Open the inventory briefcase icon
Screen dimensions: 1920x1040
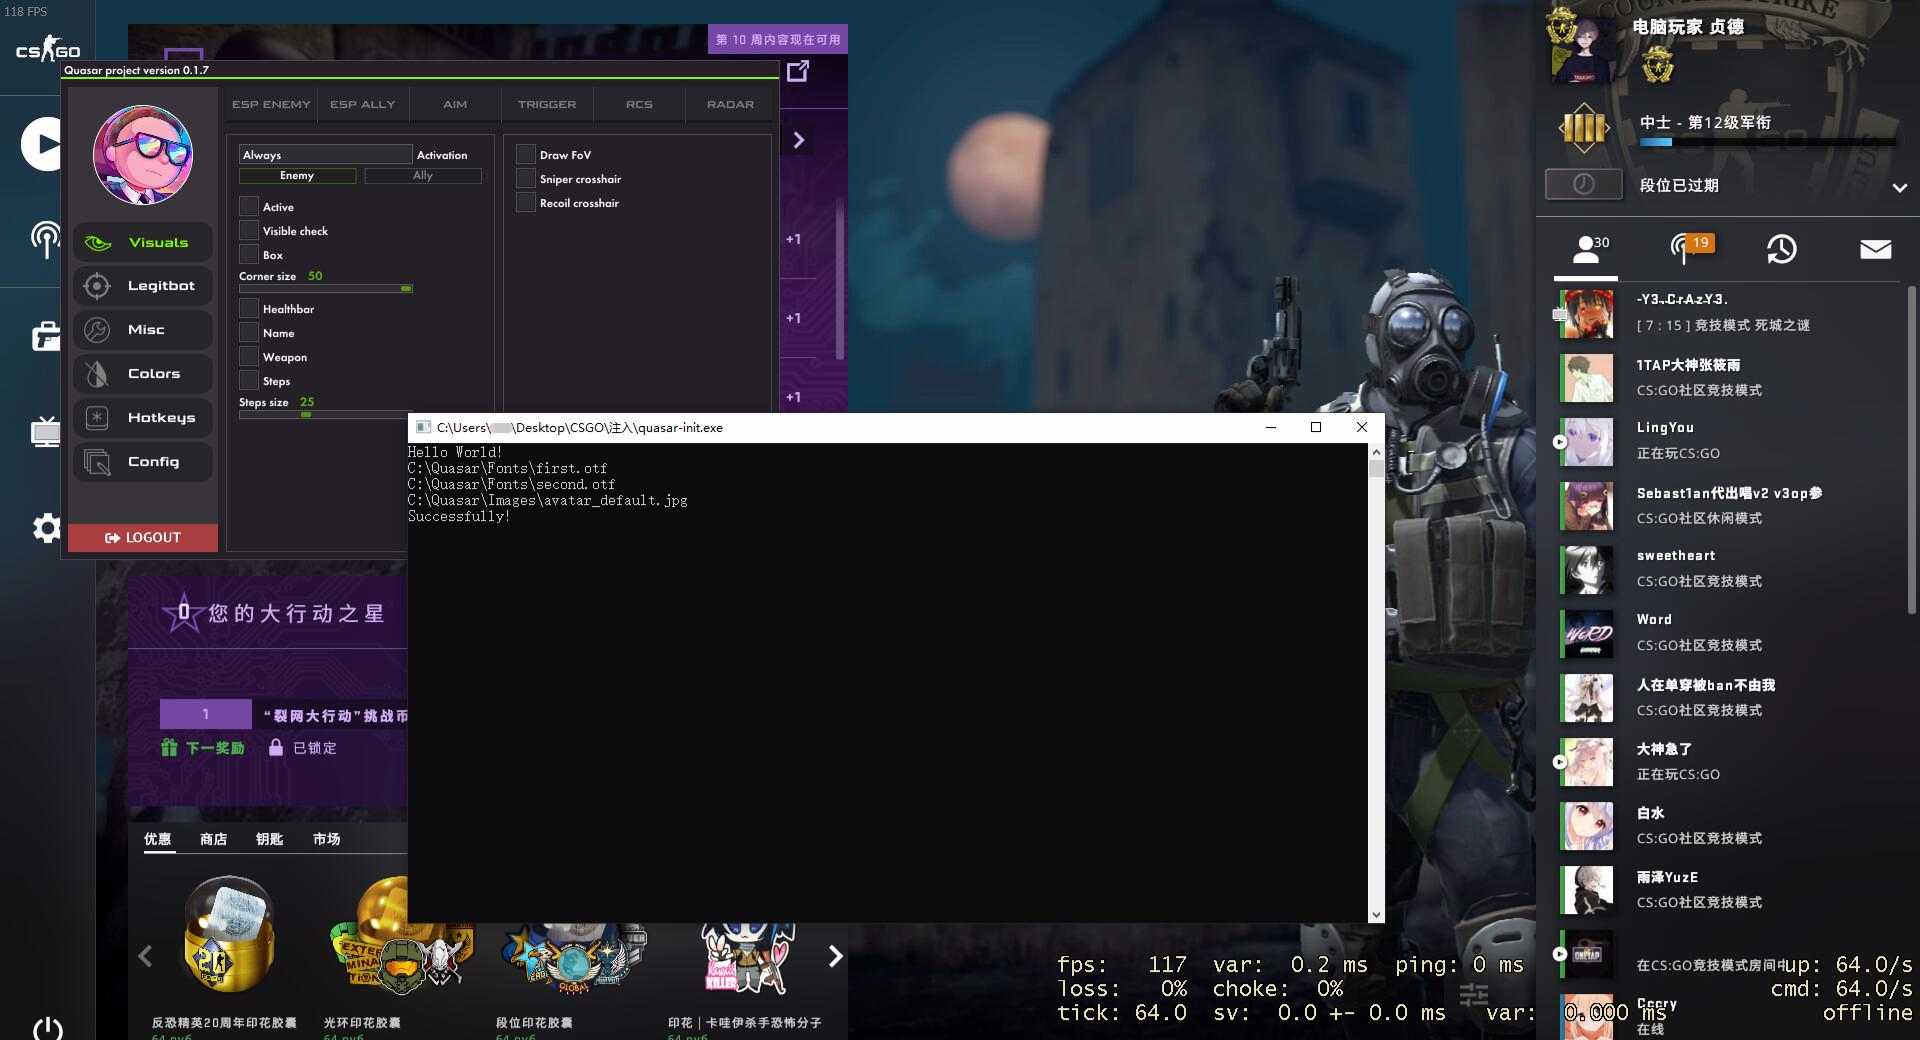[46, 337]
